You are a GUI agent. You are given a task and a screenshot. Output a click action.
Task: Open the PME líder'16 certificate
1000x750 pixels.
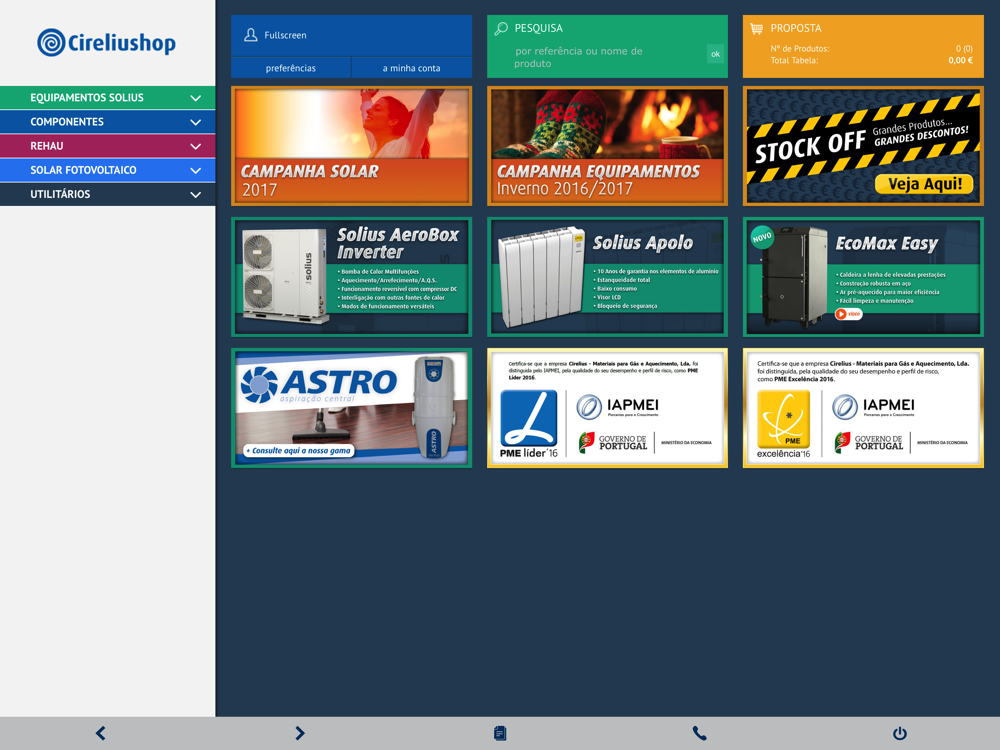pyautogui.click(x=607, y=408)
